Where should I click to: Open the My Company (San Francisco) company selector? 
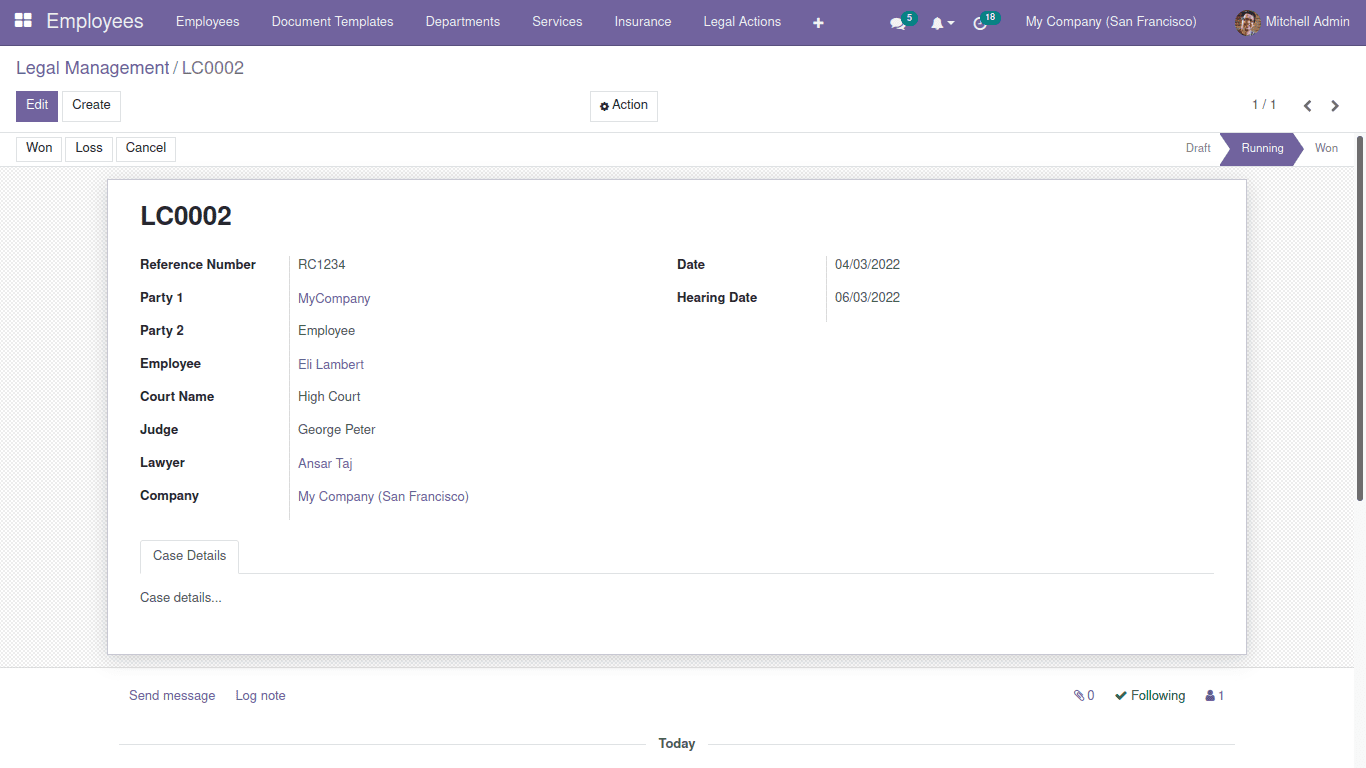[x=1110, y=21]
